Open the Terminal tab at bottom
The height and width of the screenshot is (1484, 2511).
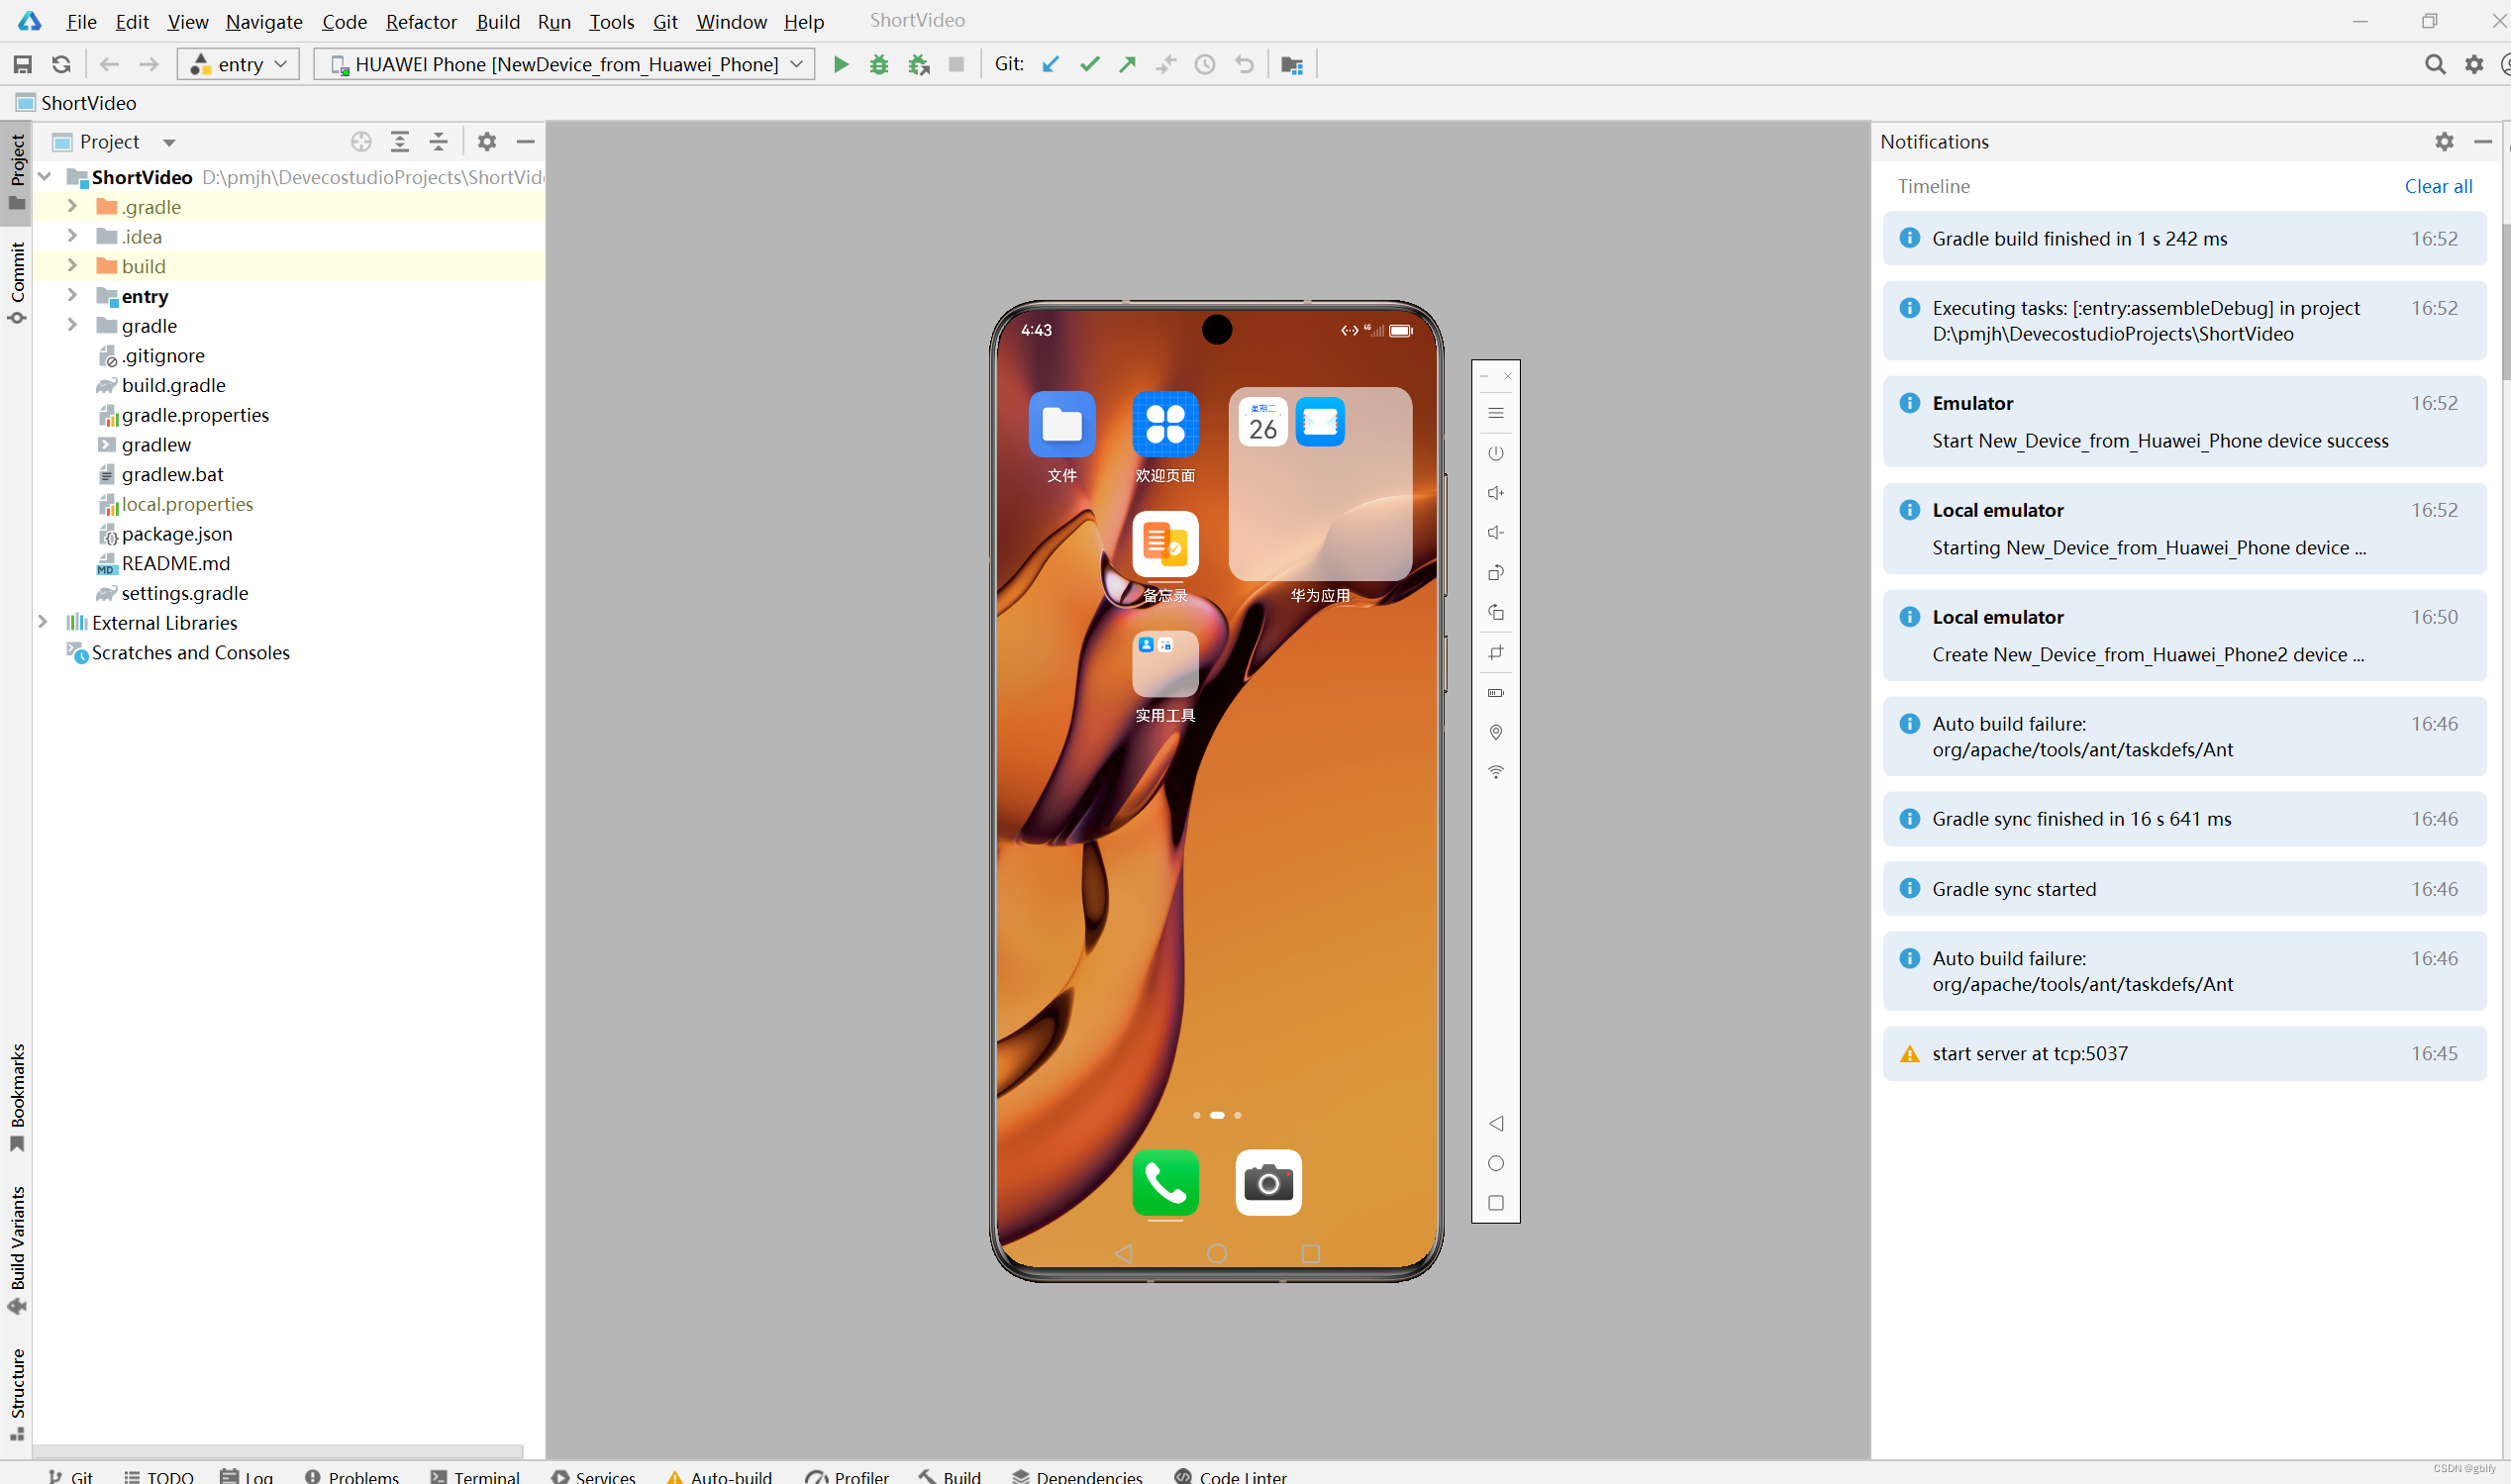tap(476, 1476)
